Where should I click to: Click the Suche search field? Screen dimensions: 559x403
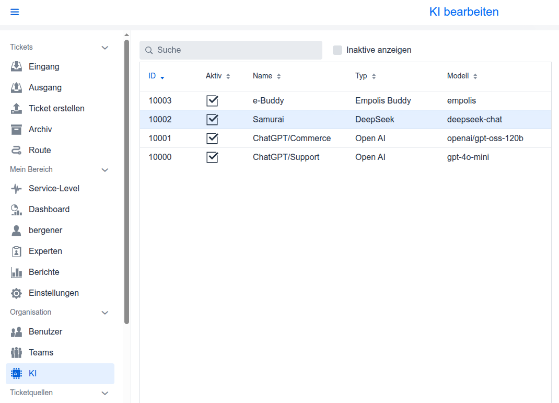pyautogui.click(x=231, y=50)
